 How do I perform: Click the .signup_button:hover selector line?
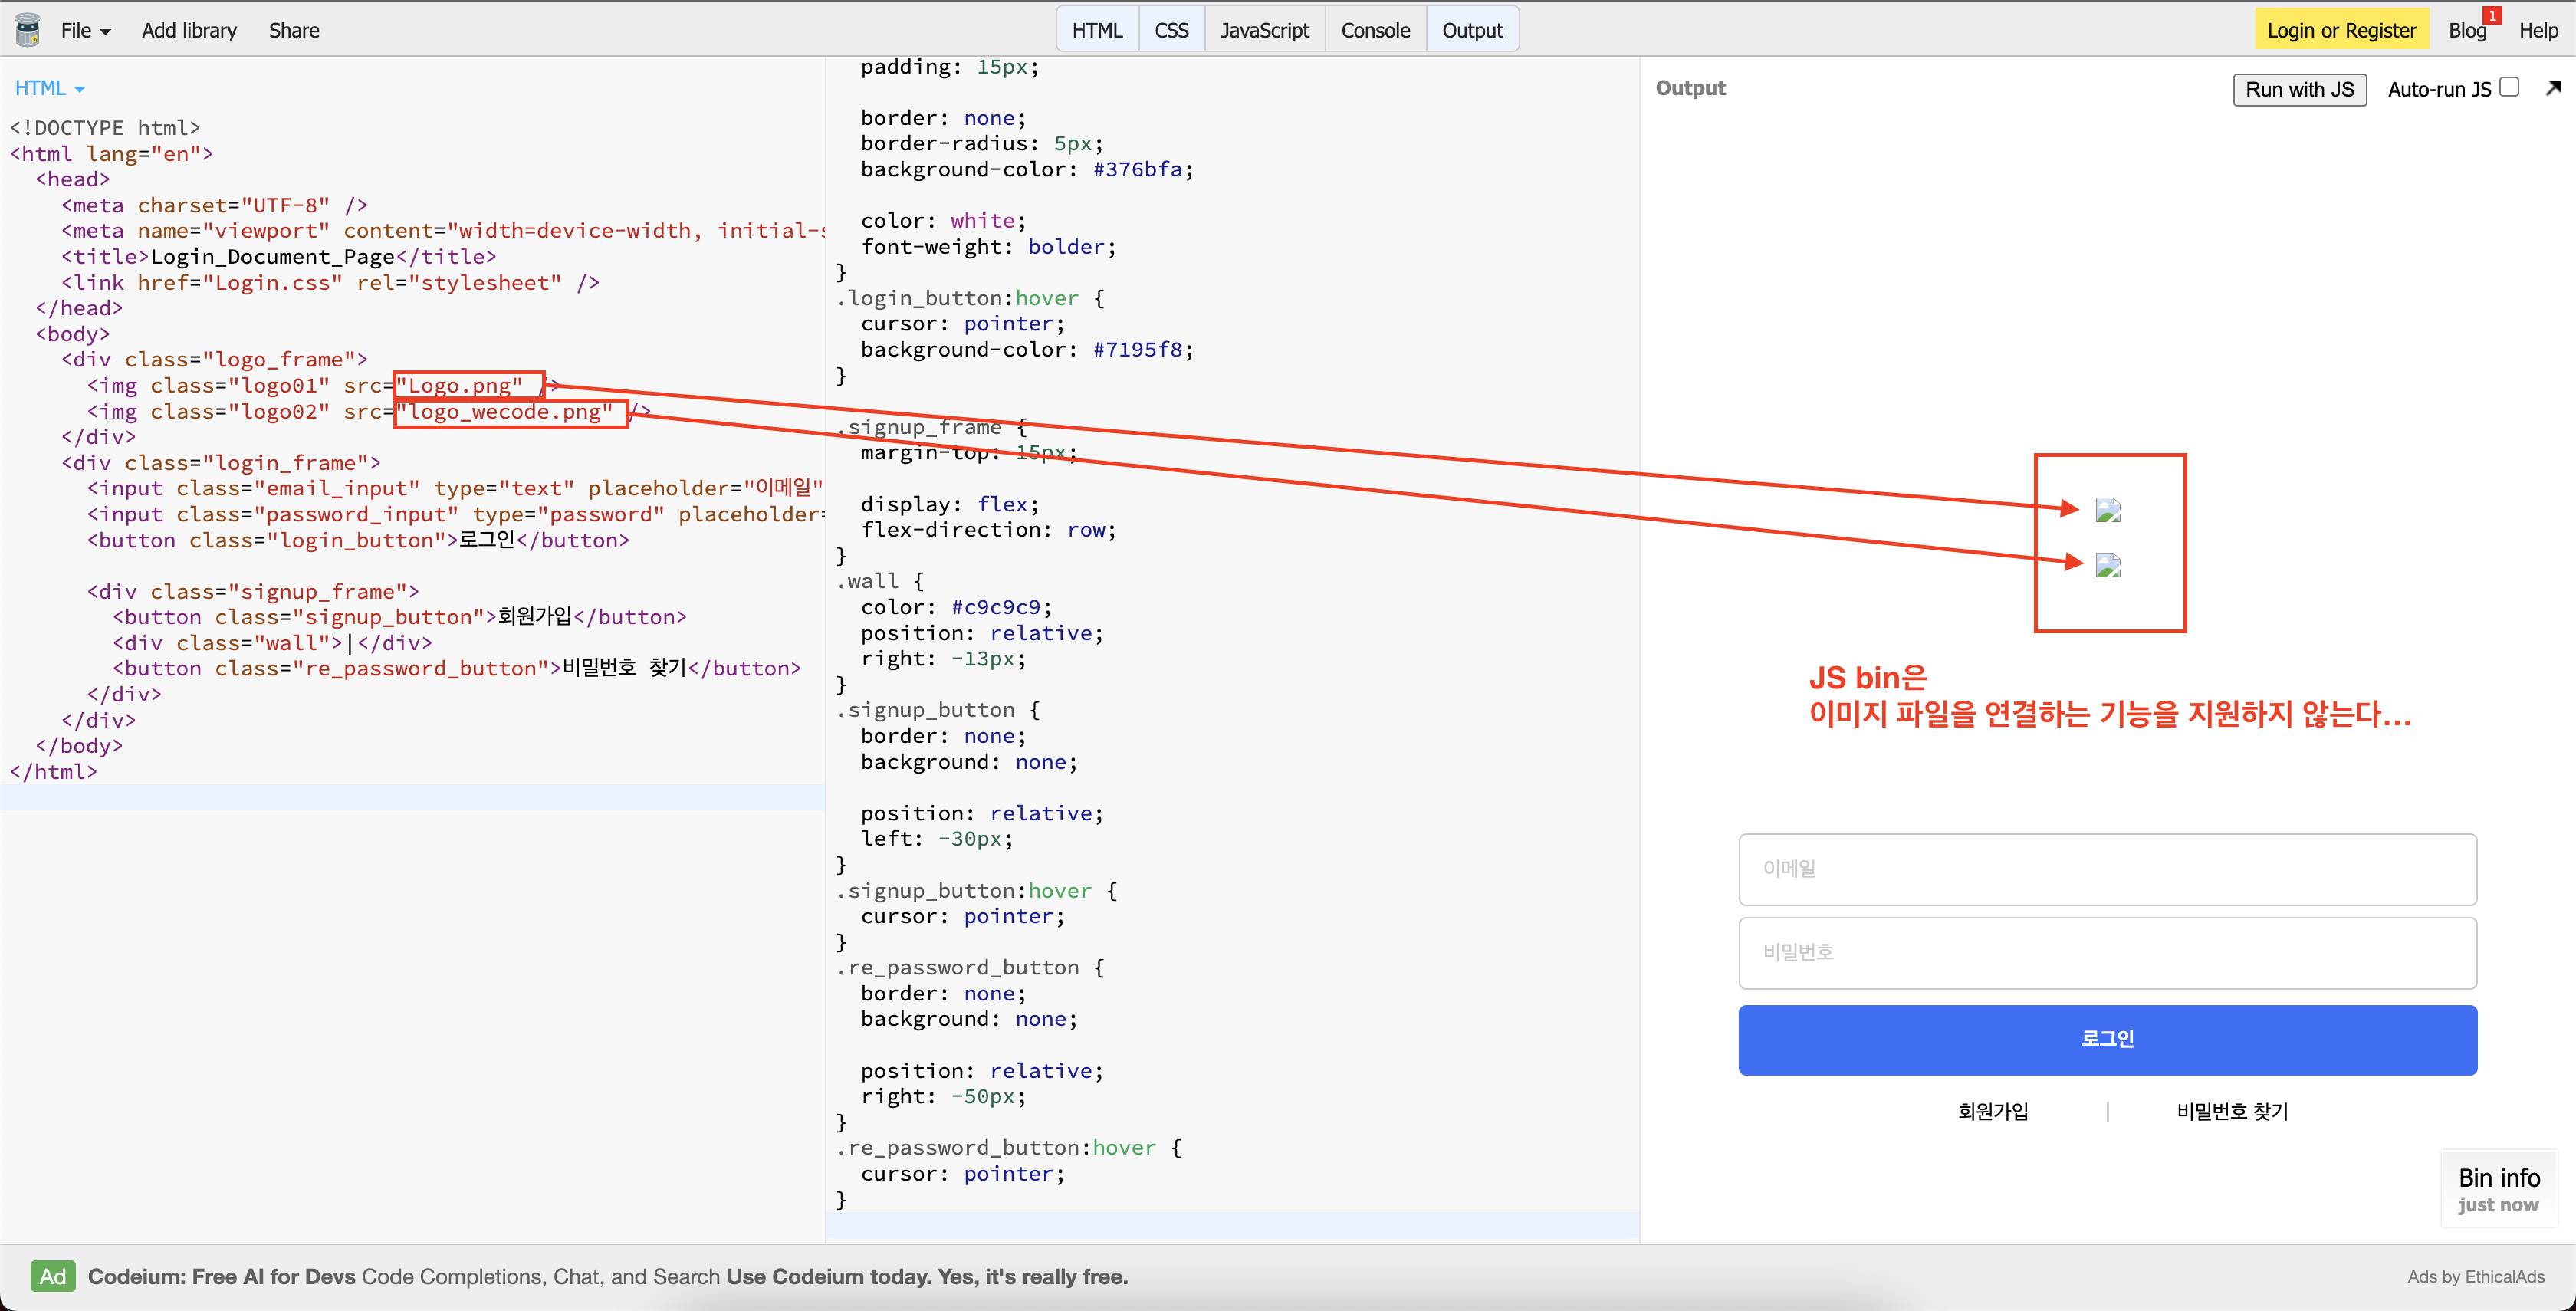click(977, 891)
